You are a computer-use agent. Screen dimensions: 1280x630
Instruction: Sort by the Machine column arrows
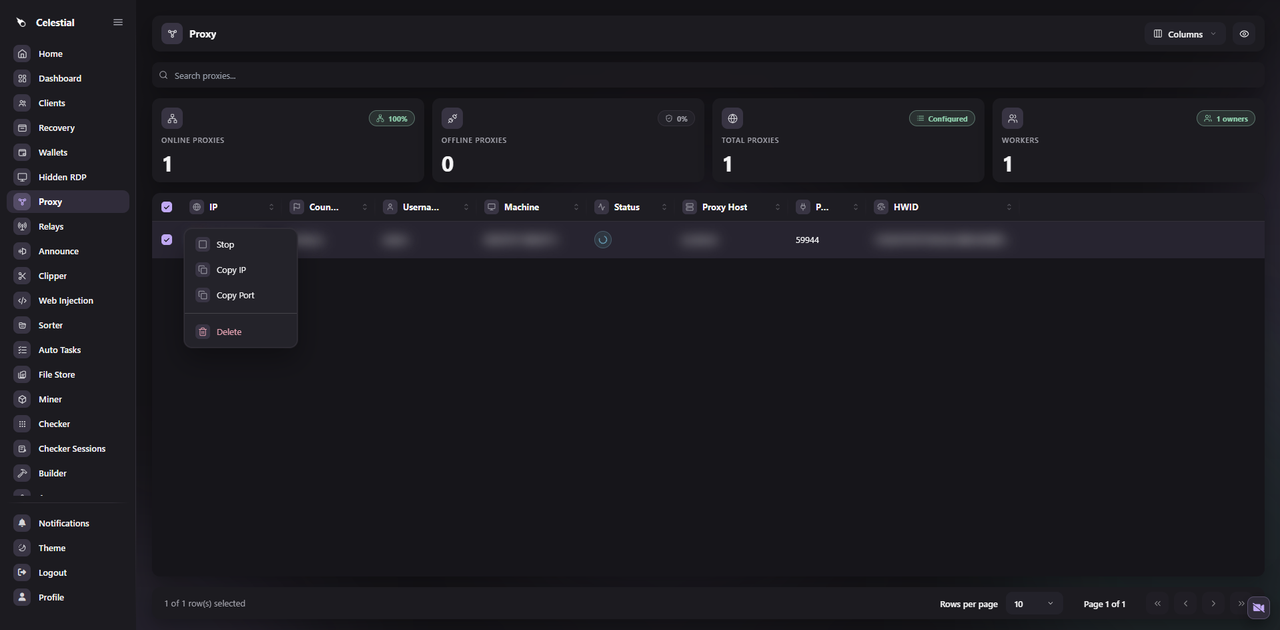click(x=576, y=207)
